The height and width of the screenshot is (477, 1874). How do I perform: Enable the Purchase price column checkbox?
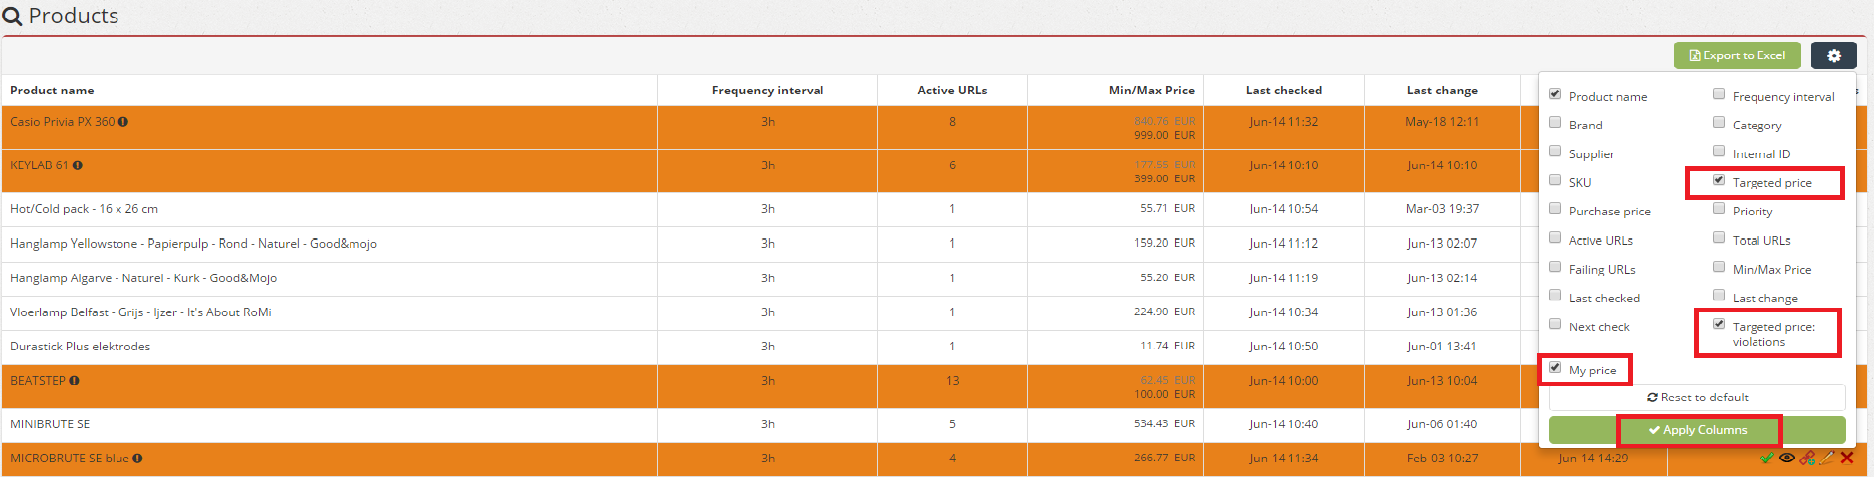coord(1555,208)
